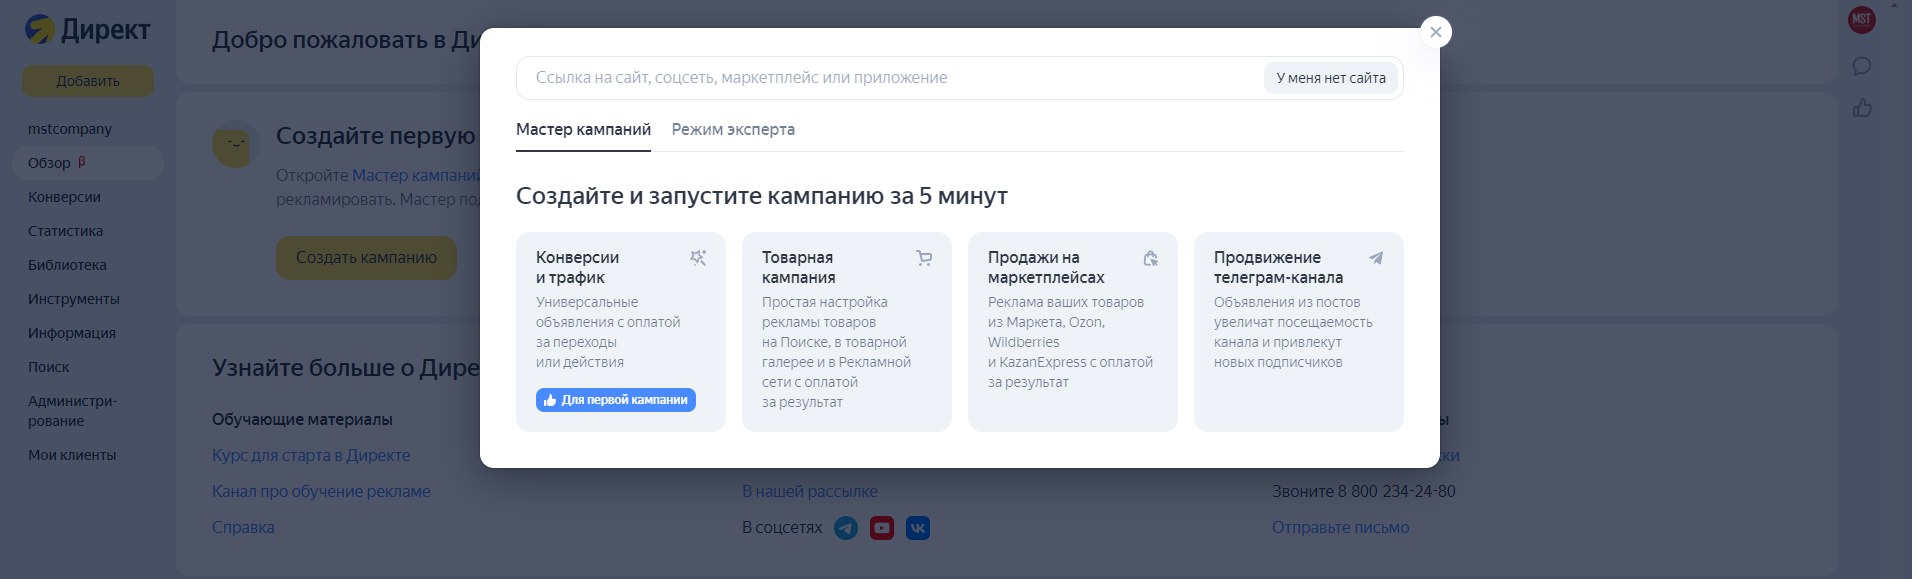Select the Продвижение телеграм-канала card

click(x=1299, y=332)
